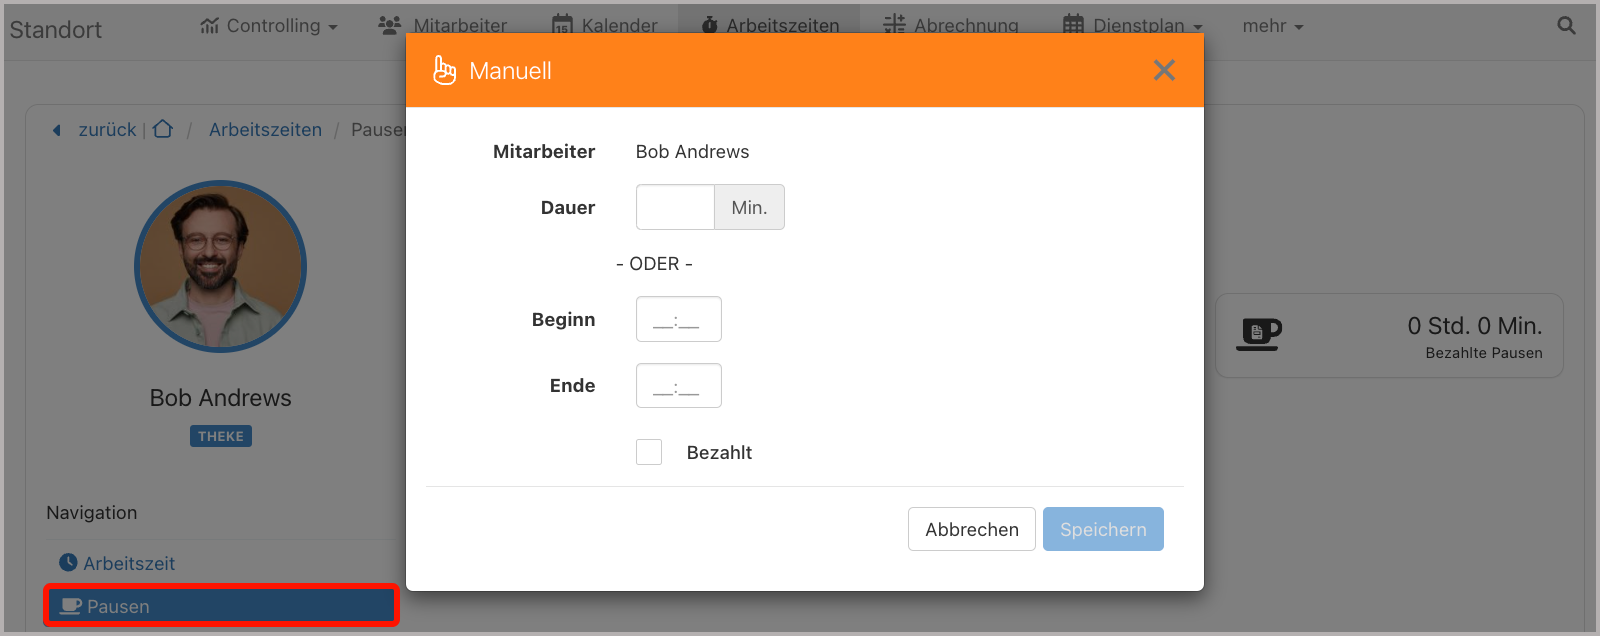The height and width of the screenshot is (636, 1600).
Task: Click Bob Andrews profile photo
Action: (x=220, y=266)
